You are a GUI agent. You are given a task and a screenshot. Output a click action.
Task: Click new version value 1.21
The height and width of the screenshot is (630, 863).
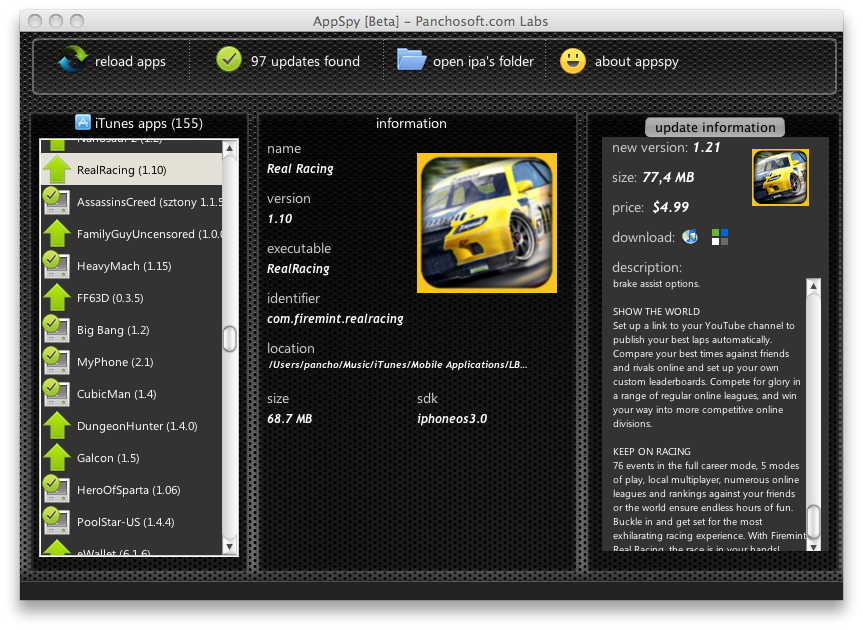[706, 147]
